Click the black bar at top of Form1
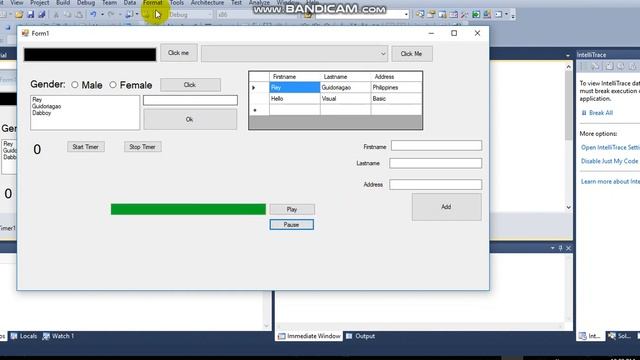Screen dimensions: 640x360 (90, 54)
